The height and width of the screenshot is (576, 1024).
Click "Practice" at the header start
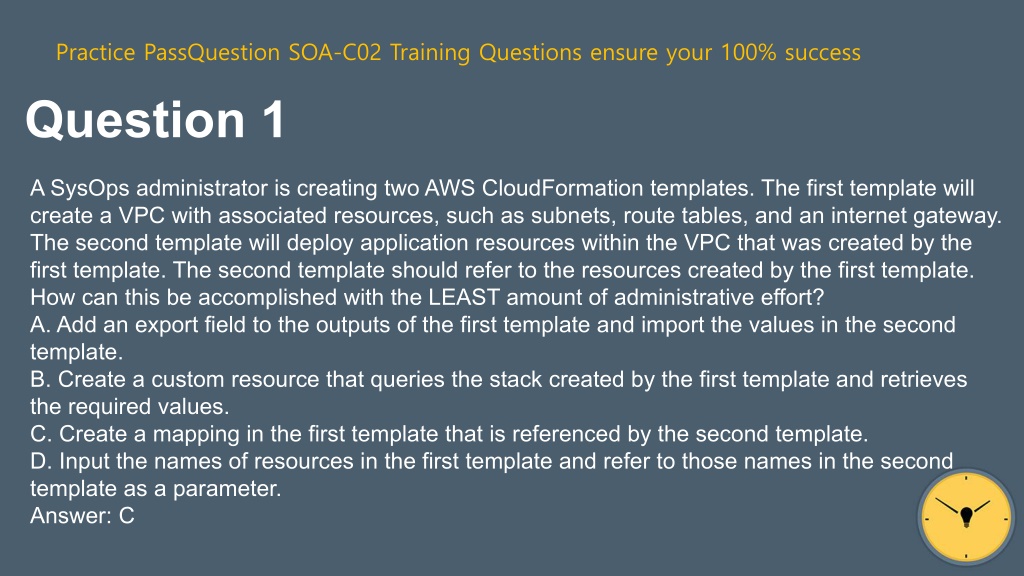(x=95, y=52)
